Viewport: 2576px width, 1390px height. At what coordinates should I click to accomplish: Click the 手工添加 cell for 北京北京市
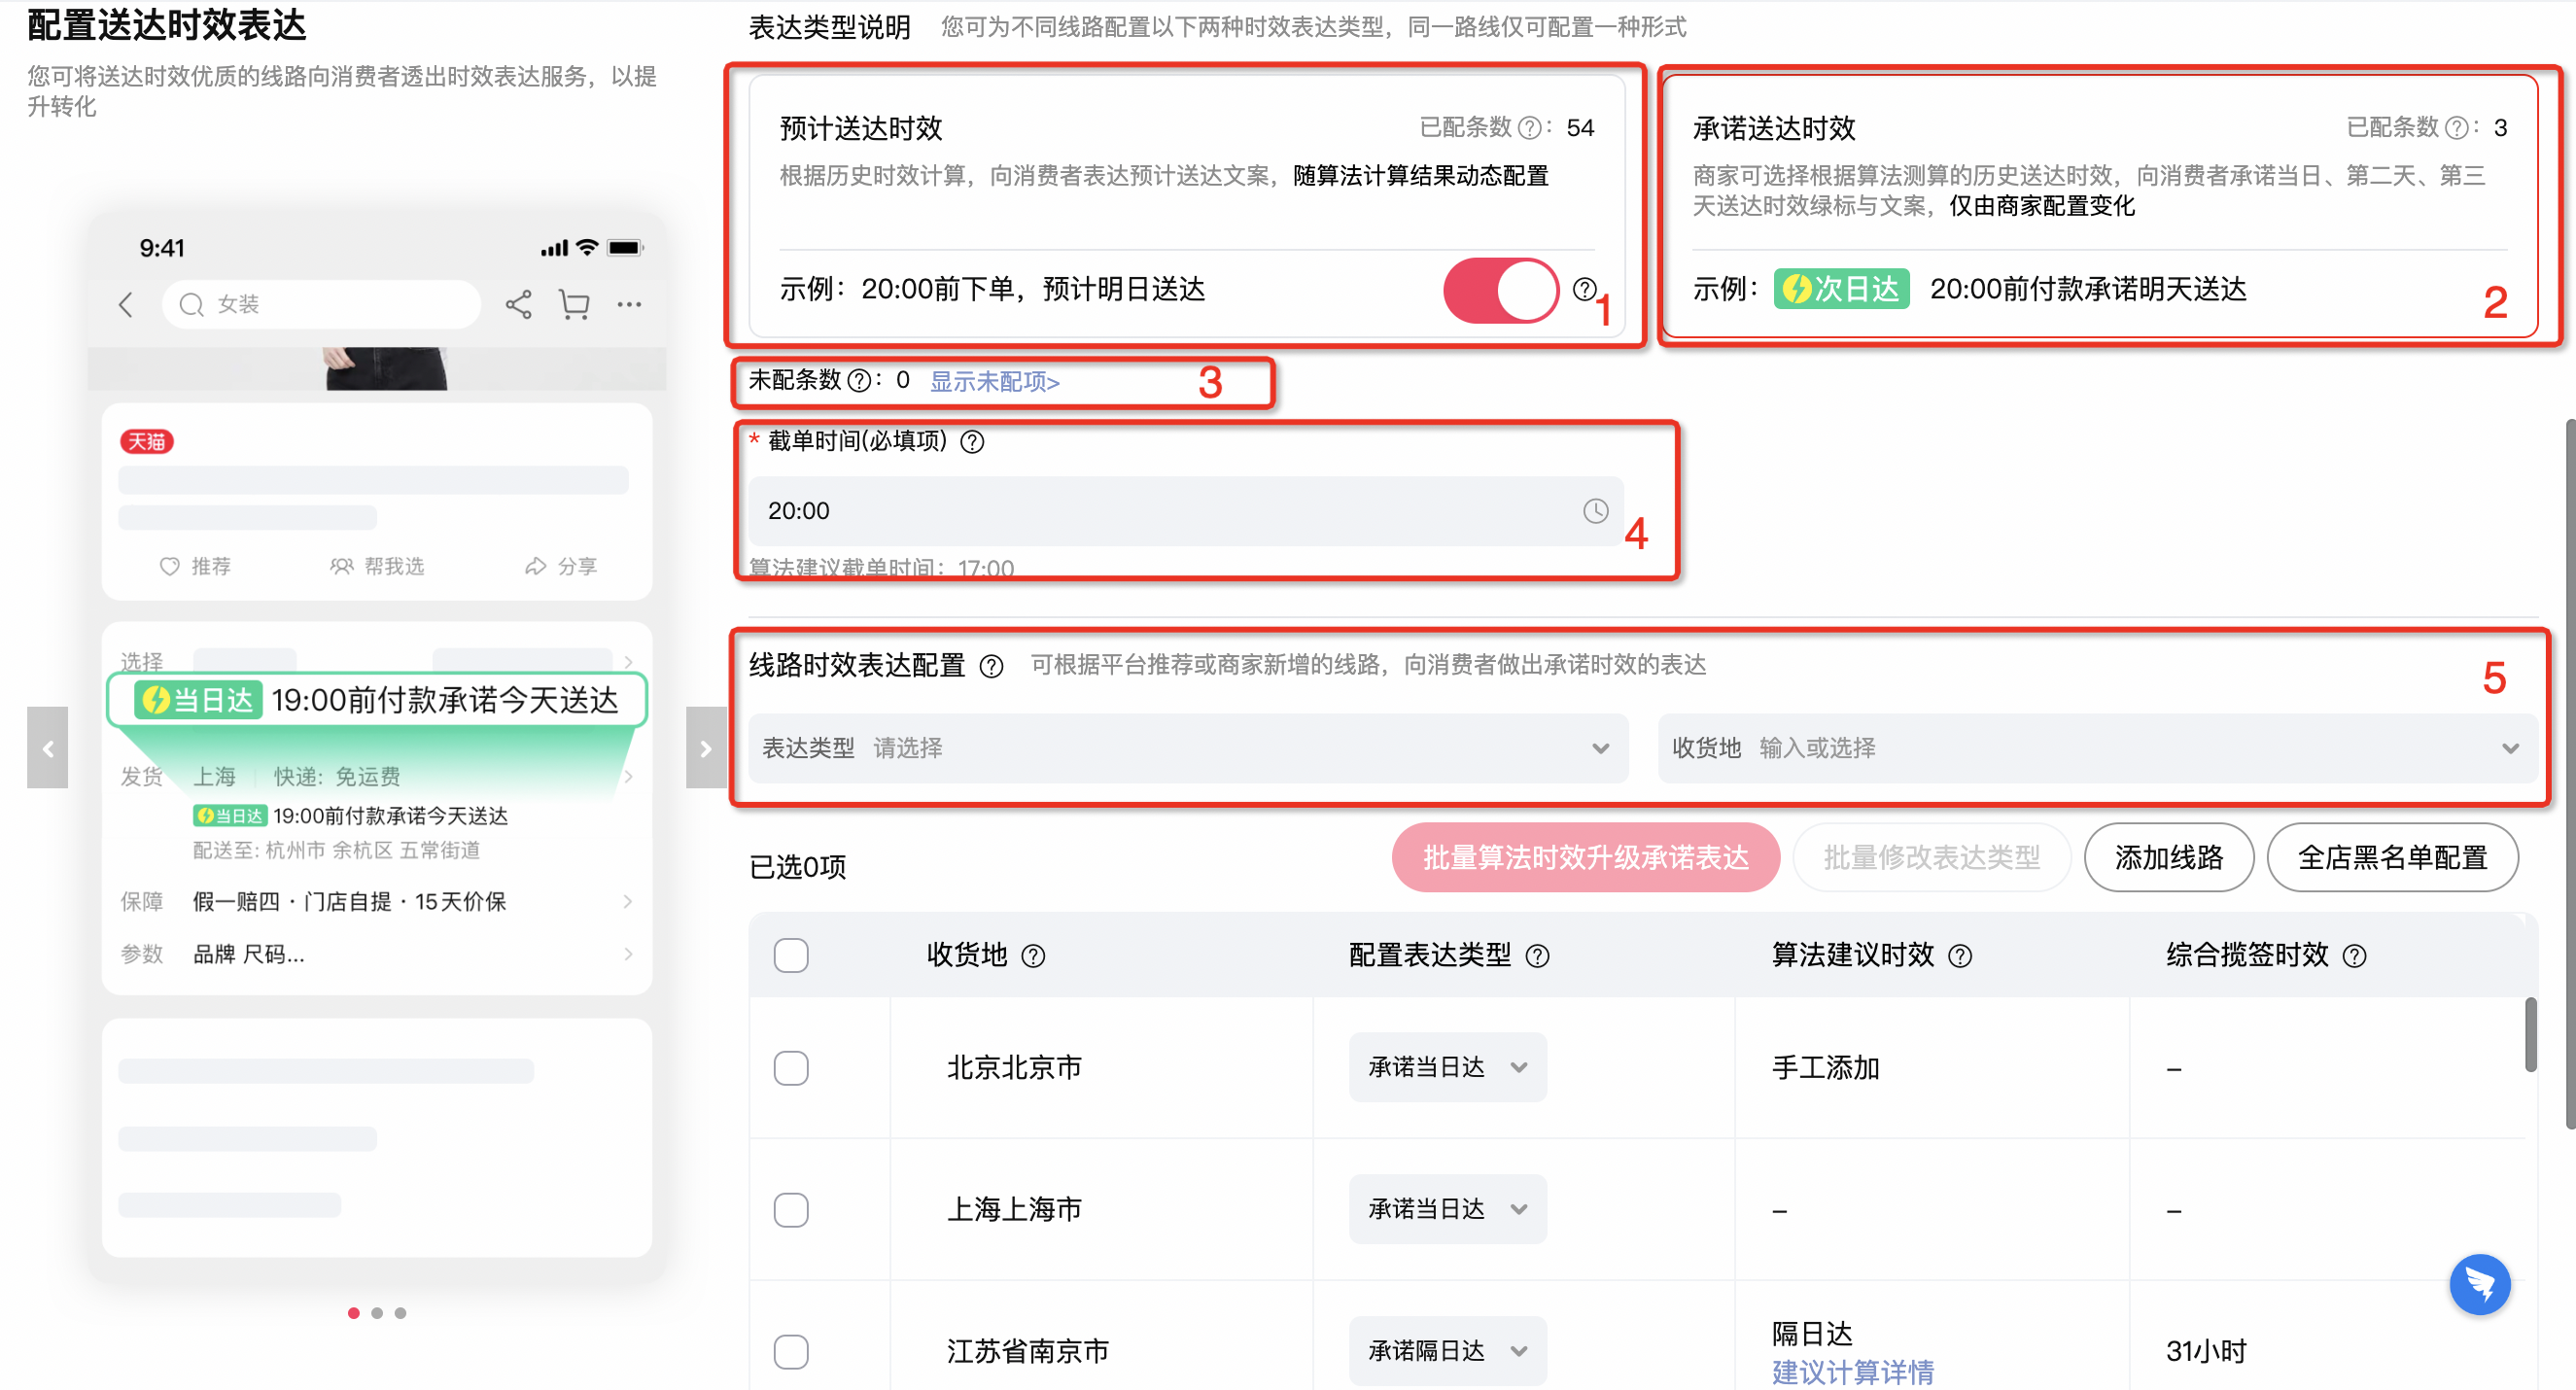1825,1068
